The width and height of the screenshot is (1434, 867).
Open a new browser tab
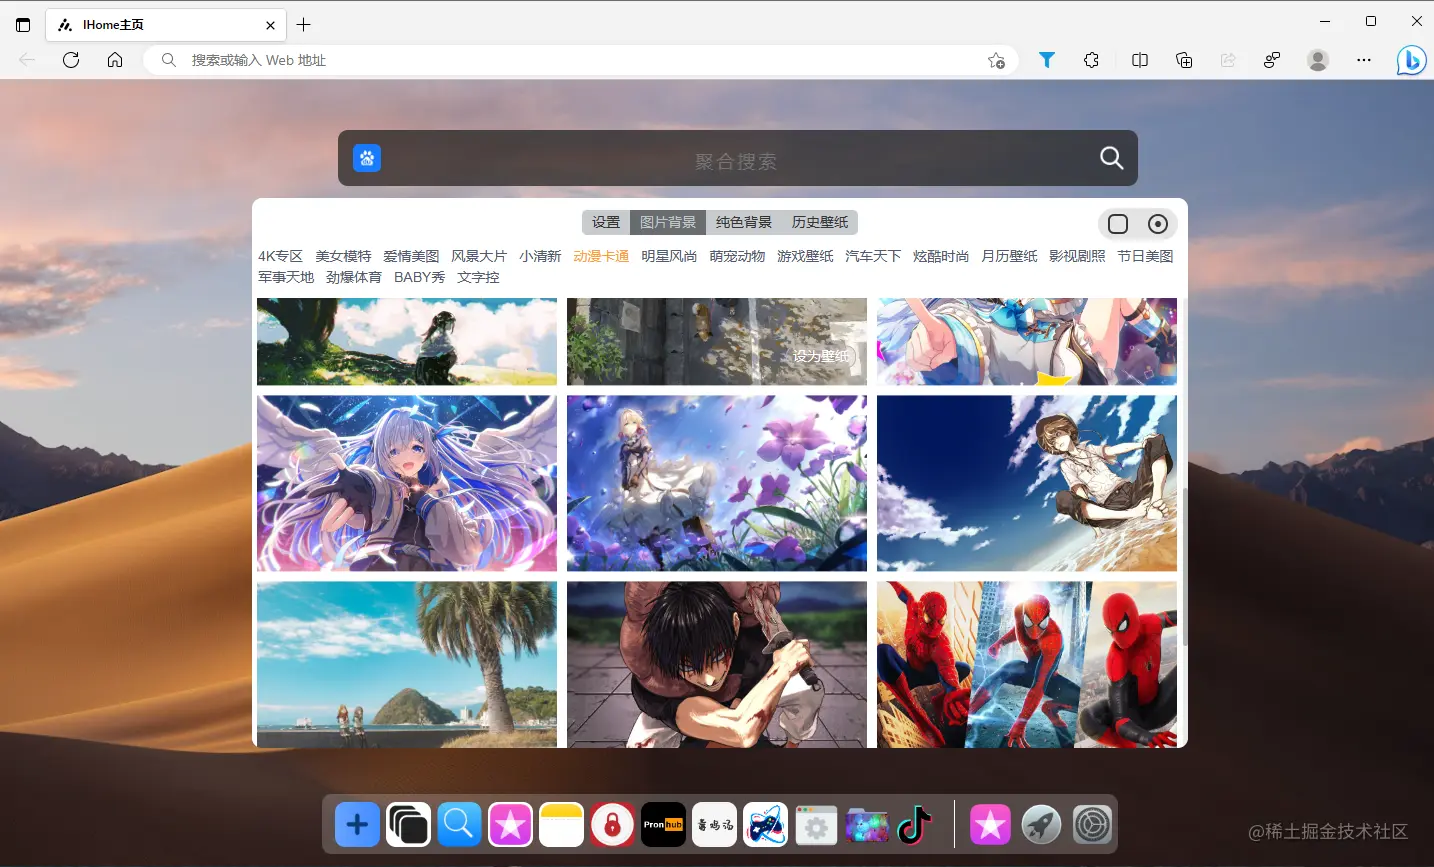[304, 25]
